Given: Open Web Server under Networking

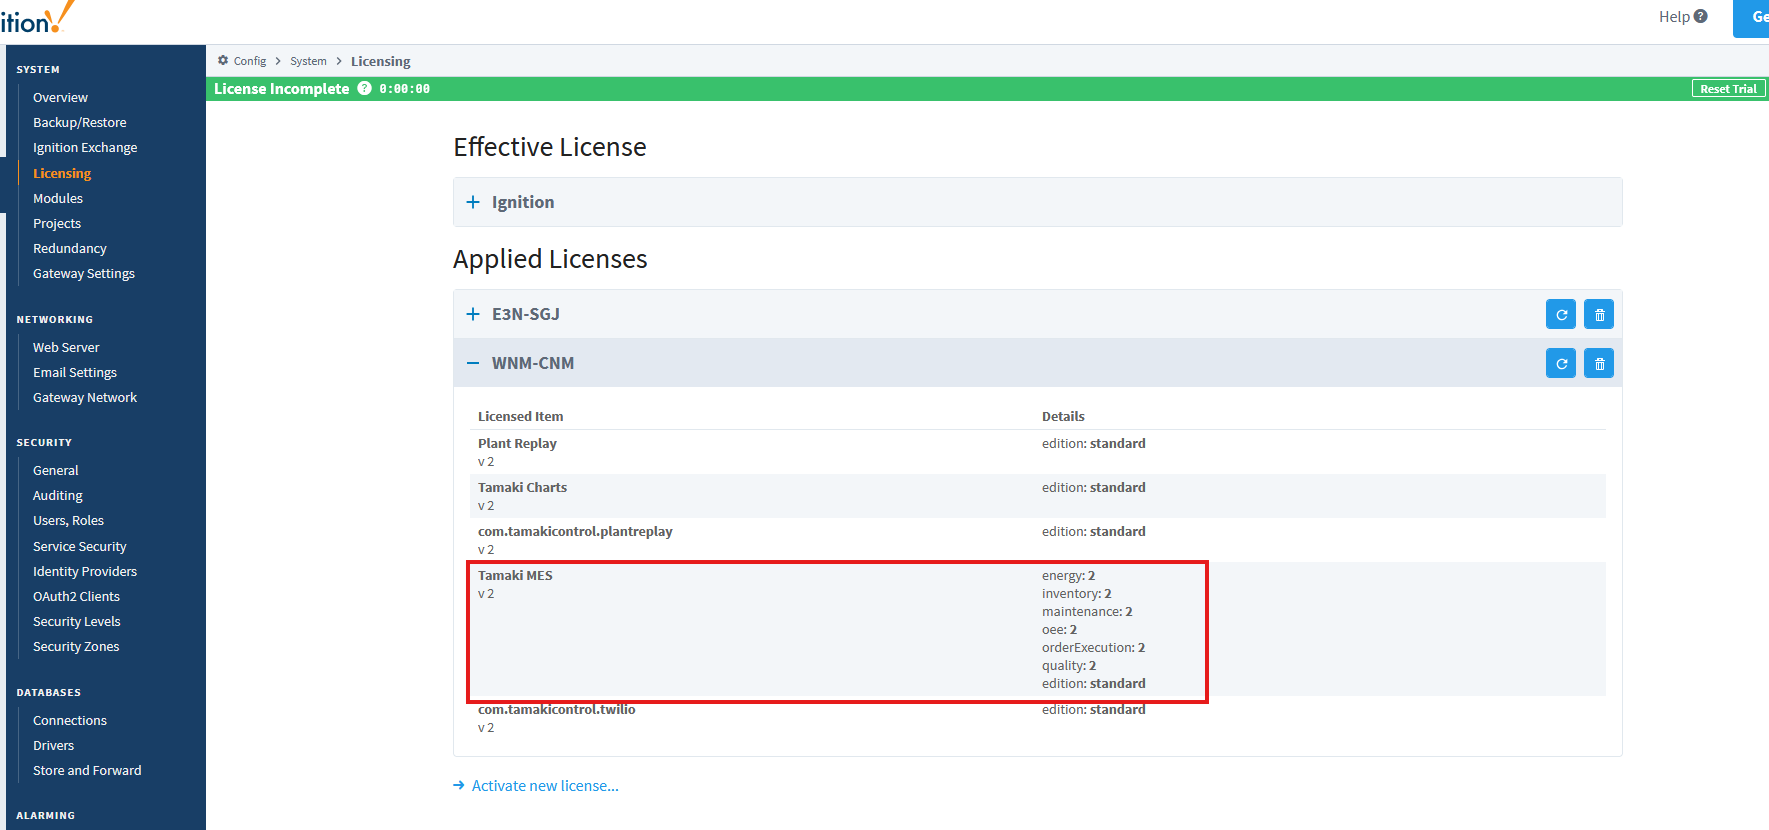Looking at the screenshot, I should 66,347.
